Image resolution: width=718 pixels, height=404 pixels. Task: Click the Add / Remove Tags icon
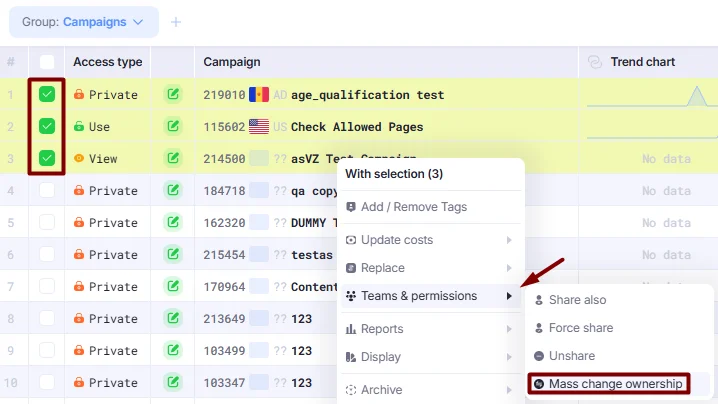(x=351, y=207)
